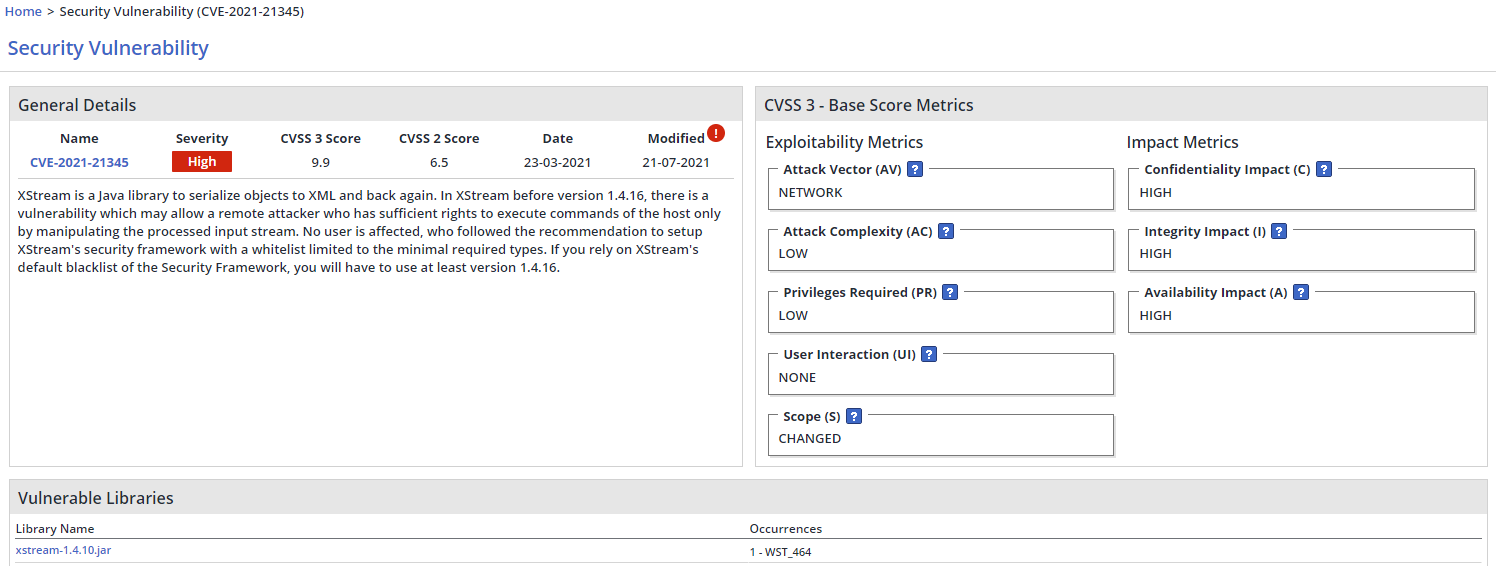Open the Availability Impact help icon

tap(1300, 293)
